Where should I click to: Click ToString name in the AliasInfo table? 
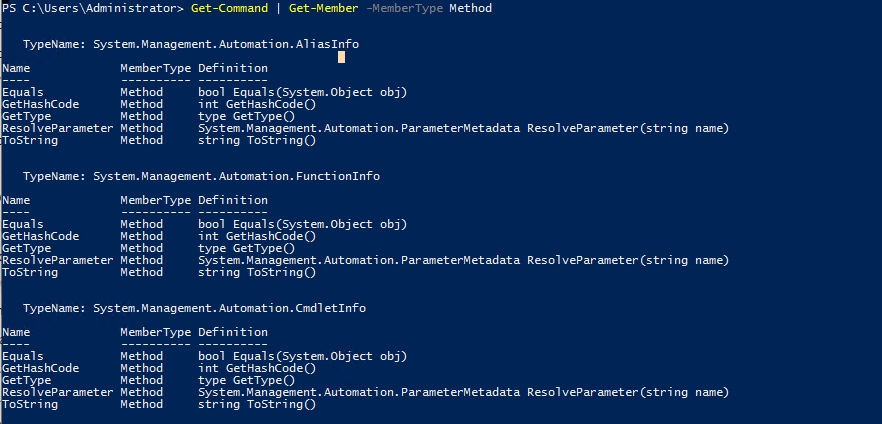[x=30, y=140]
